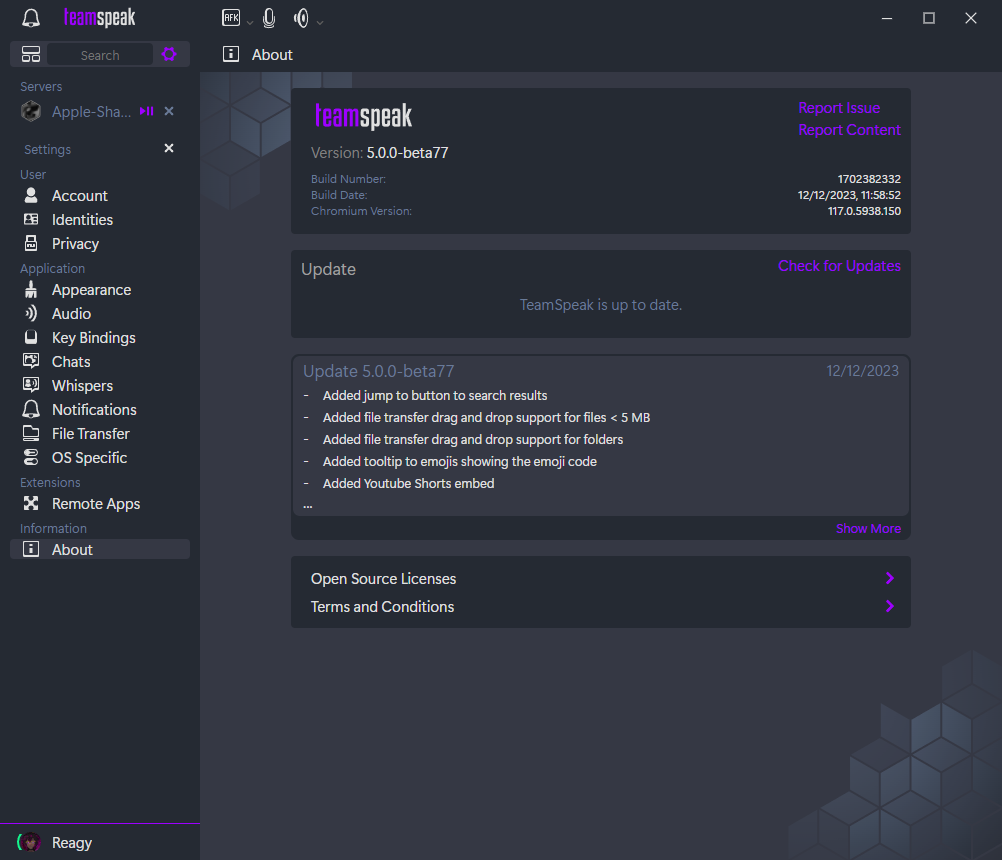Click Show More under the changelog
Screen dimensions: 1002x860
pyautogui.click(x=868, y=529)
